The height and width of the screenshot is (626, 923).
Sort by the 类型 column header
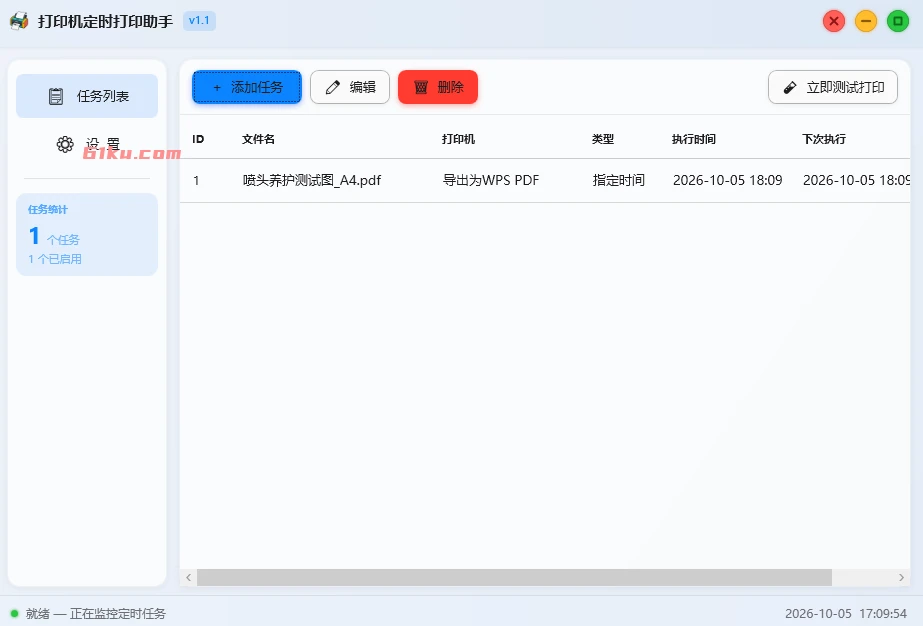click(603, 139)
